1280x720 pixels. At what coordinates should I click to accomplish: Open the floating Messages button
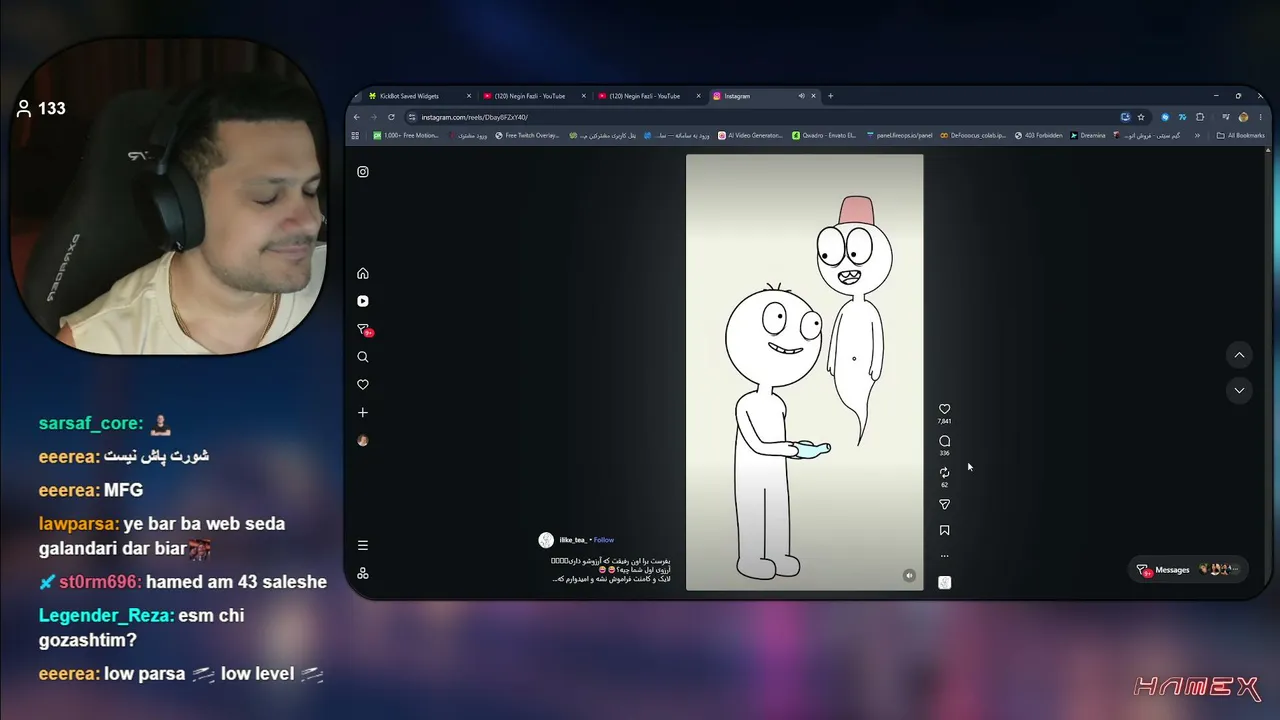1188,570
